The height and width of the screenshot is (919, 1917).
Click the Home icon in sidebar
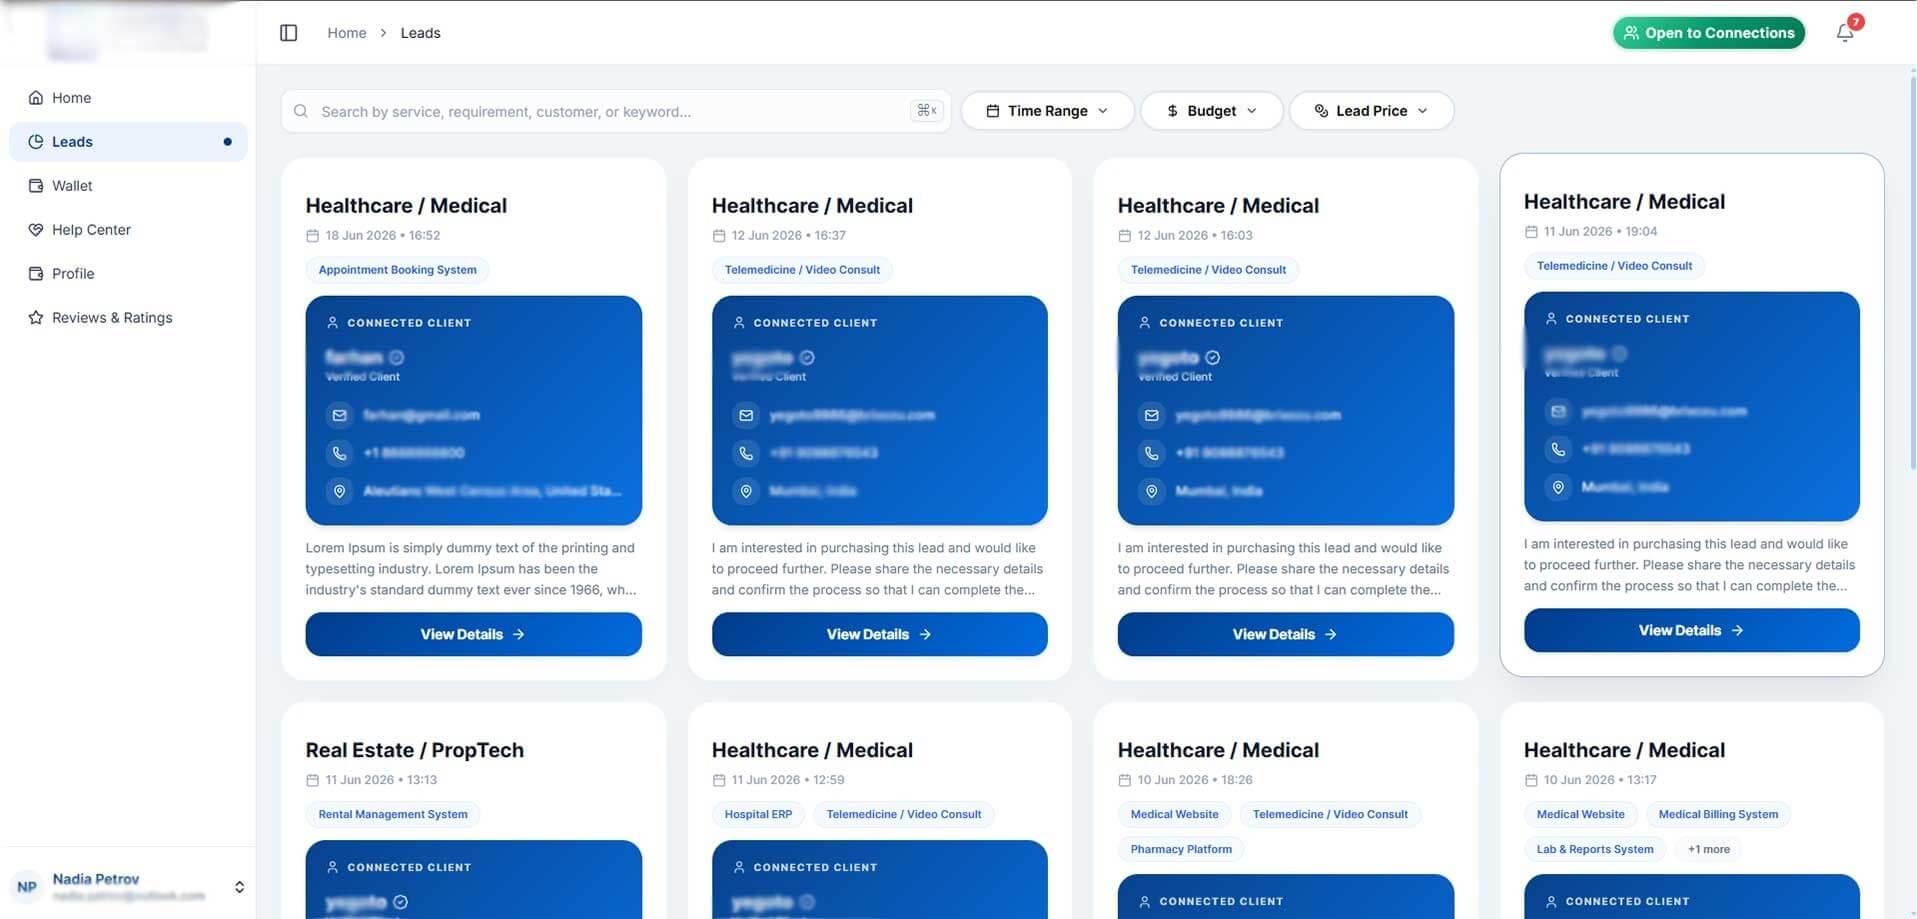[36, 98]
